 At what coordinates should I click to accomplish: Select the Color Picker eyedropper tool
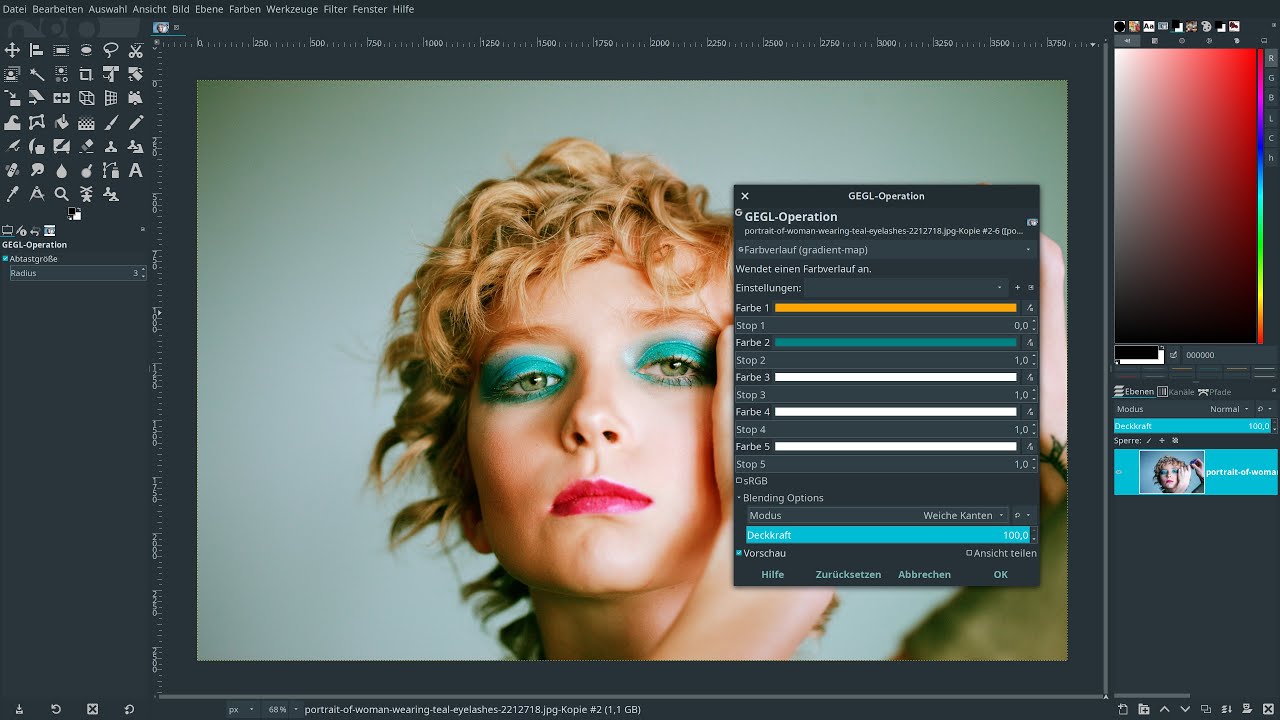point(12,195)
